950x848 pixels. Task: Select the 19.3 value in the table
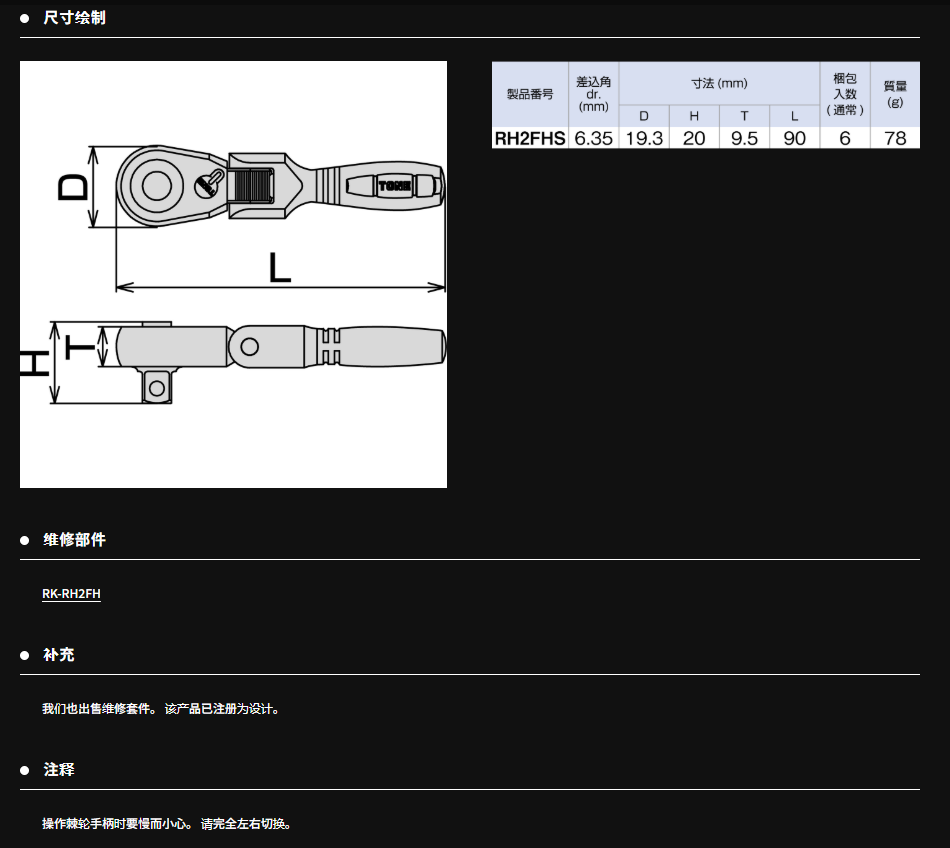coord(644,138)
